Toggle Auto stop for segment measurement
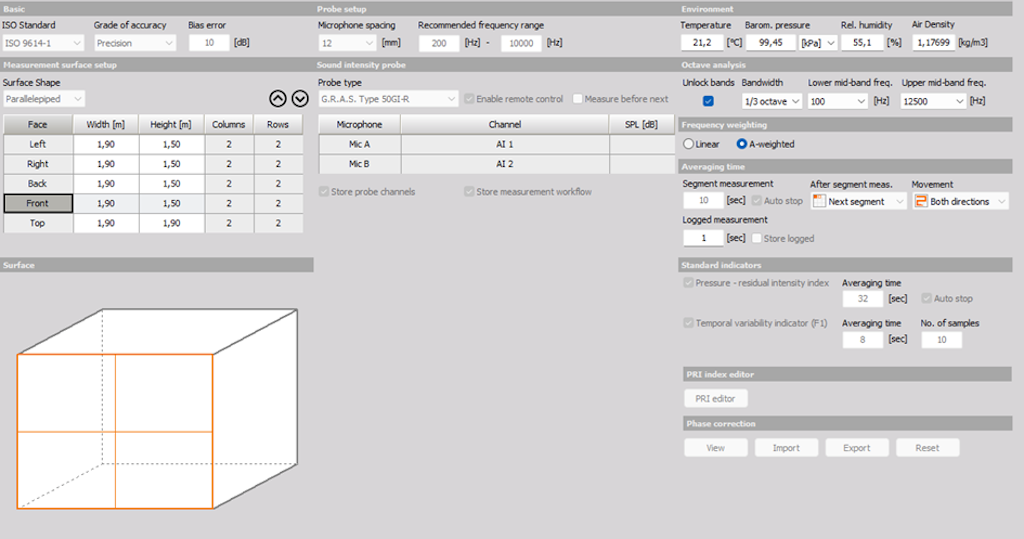The image size is (1024, 539). pos(757,201)
